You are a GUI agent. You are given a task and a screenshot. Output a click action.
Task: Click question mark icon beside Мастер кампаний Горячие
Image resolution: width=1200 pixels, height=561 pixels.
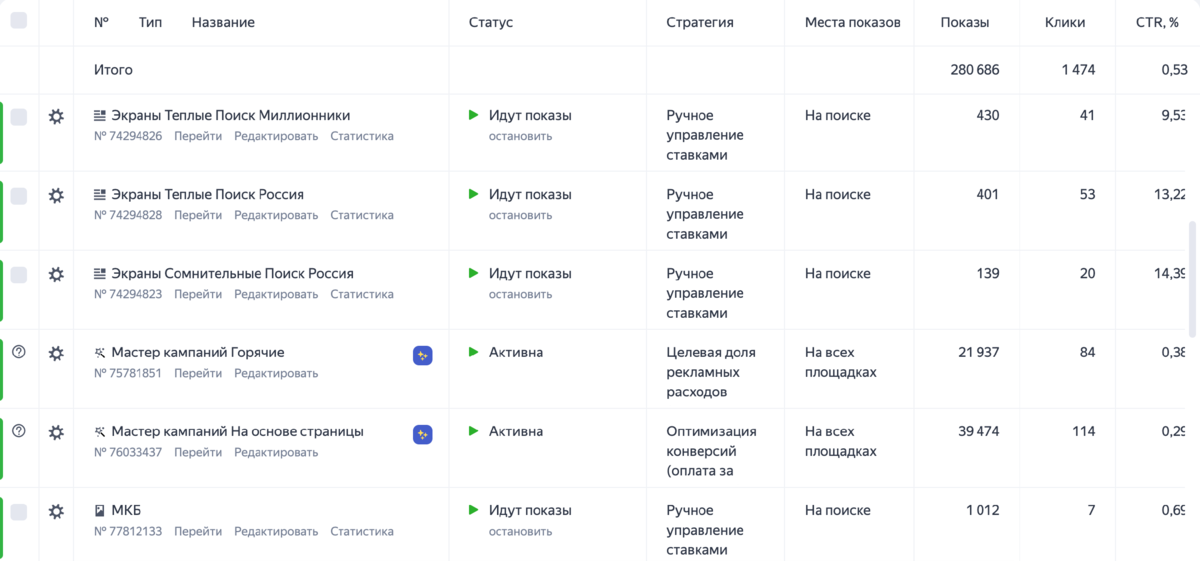tap(18, 352)
